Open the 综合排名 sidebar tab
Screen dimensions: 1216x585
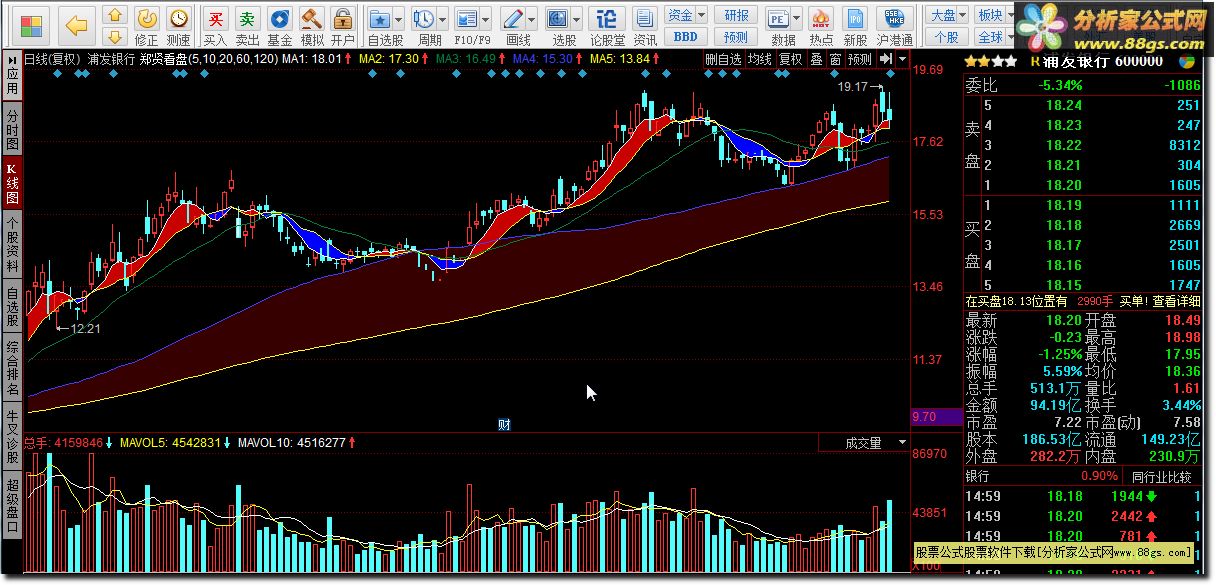pyautogui.click(x=12, y=369)
